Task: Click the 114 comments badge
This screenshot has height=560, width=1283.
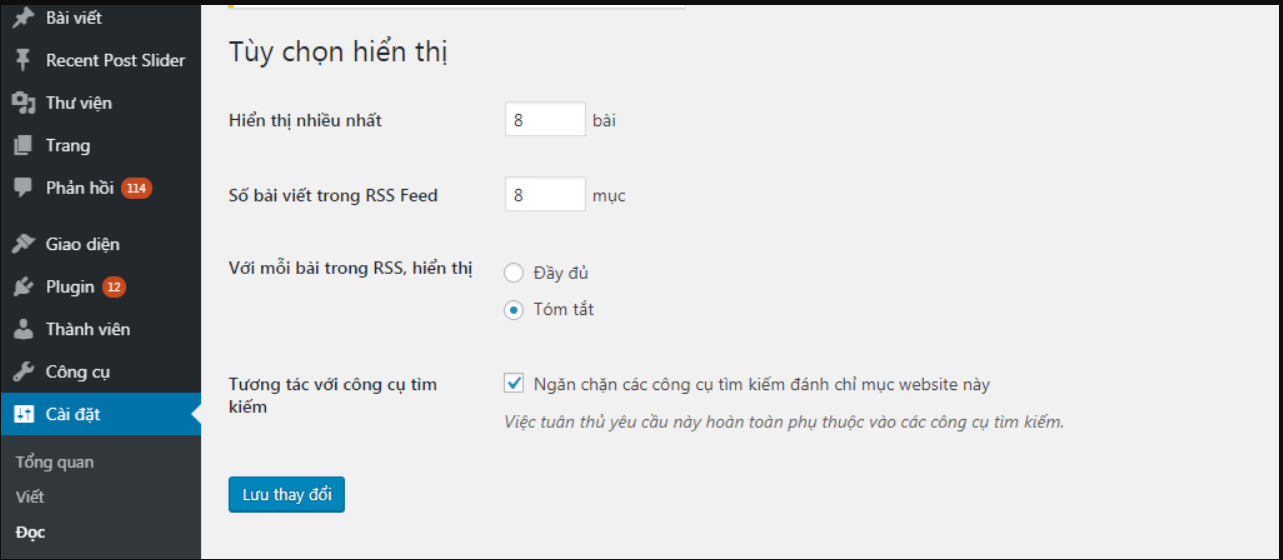Action: pyautogui.click(x=137, y=188)
